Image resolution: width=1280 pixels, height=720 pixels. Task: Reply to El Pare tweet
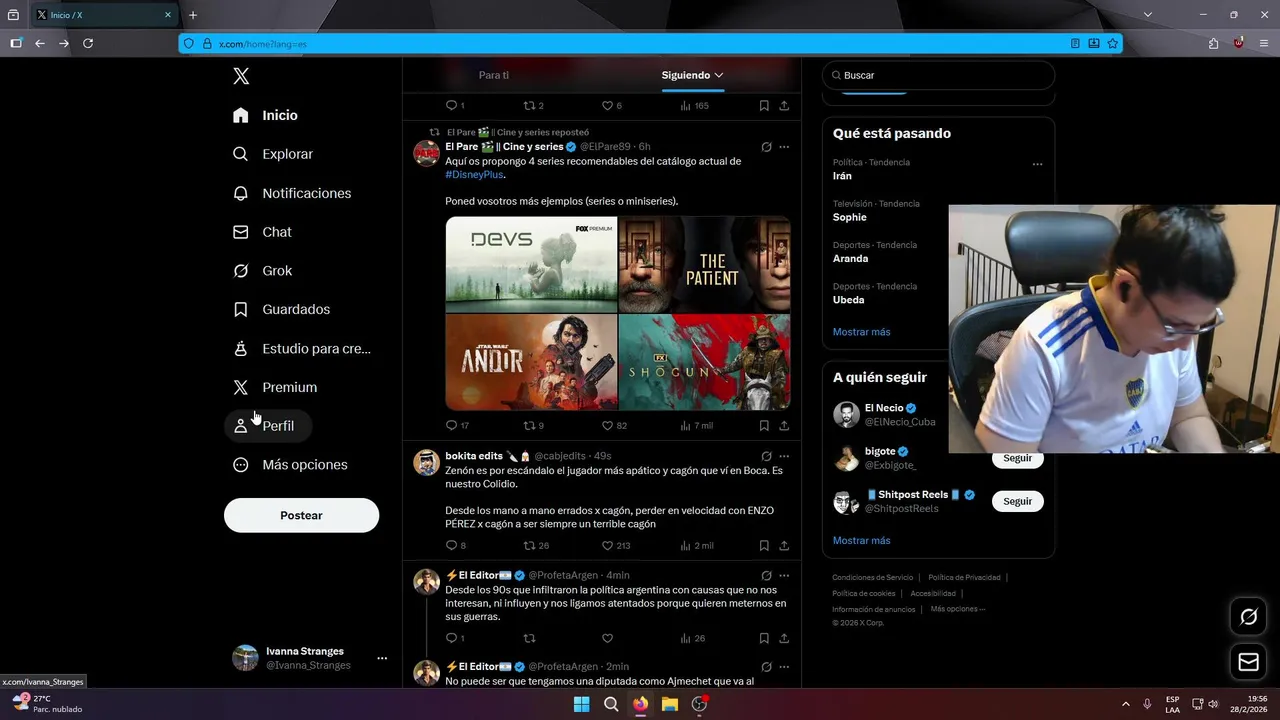[451, 425]
